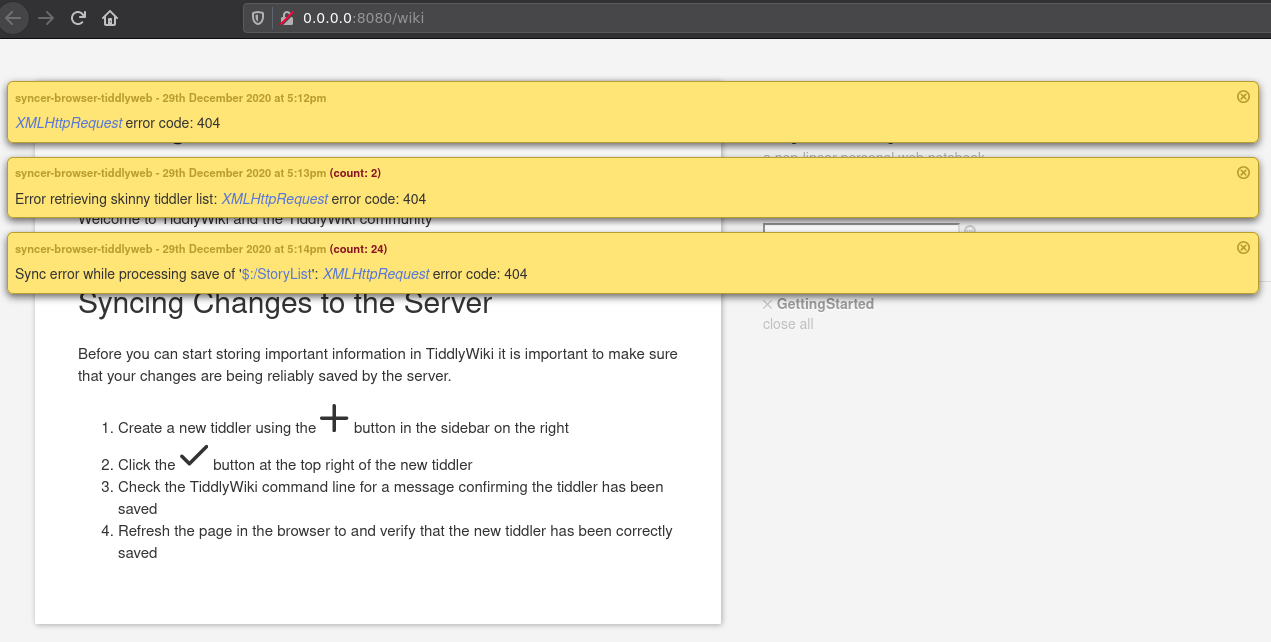This screenshot has height=642, width=1271.
Task: Dismiss the StoryList sync error alert
Action: (x=1243, y=247)
